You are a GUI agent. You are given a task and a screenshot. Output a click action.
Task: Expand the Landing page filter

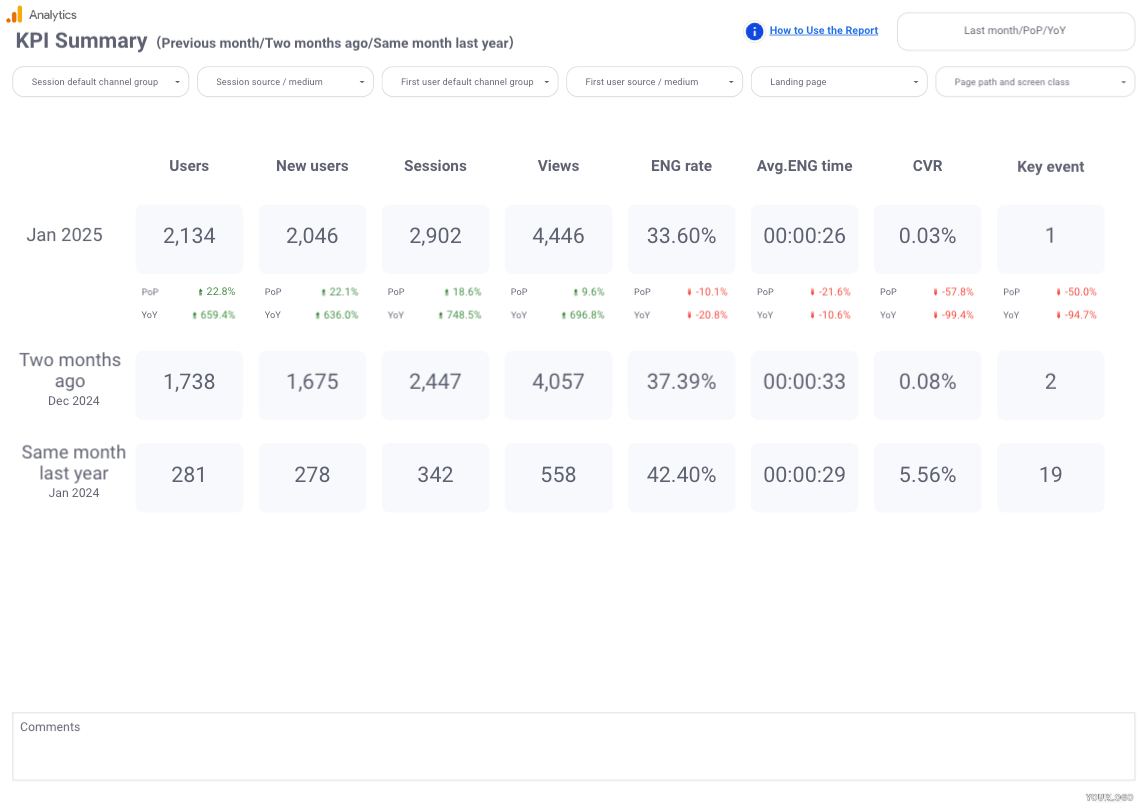click(x=839, y=82)
